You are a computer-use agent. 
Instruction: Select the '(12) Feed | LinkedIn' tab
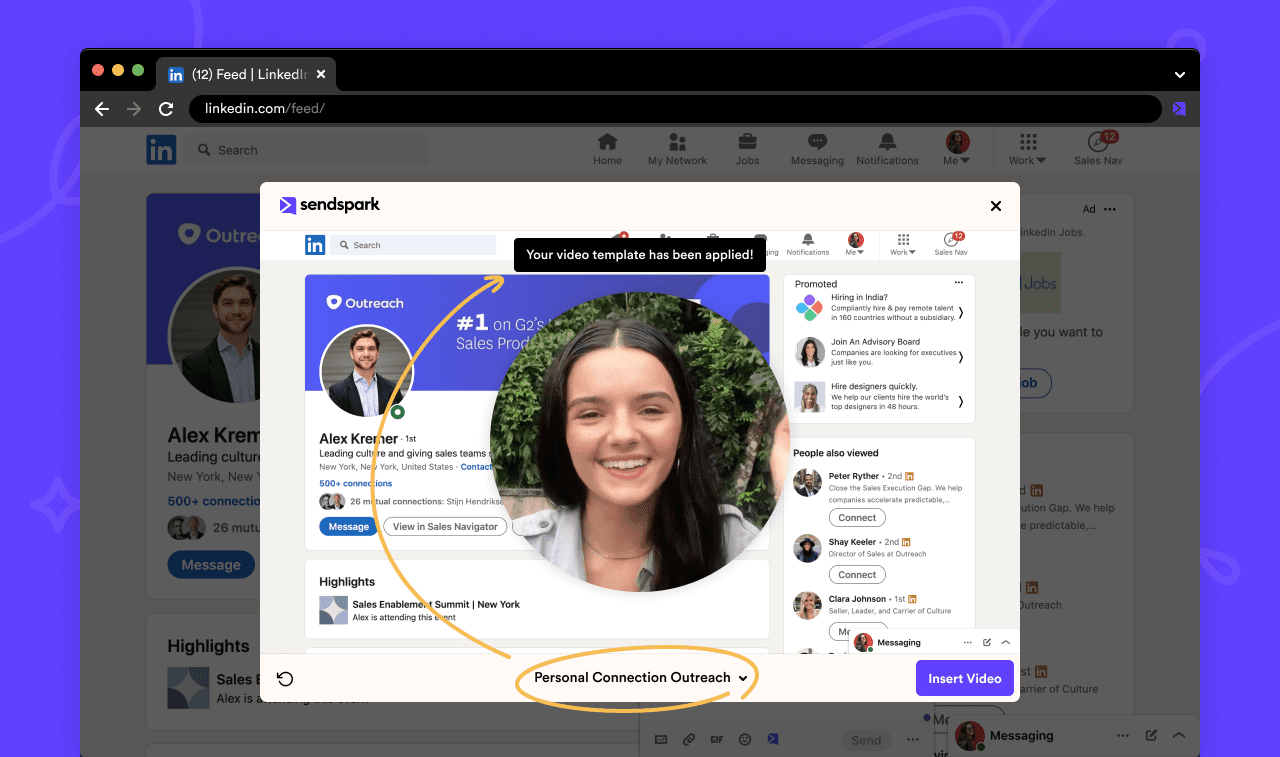[x=247, y=74]
